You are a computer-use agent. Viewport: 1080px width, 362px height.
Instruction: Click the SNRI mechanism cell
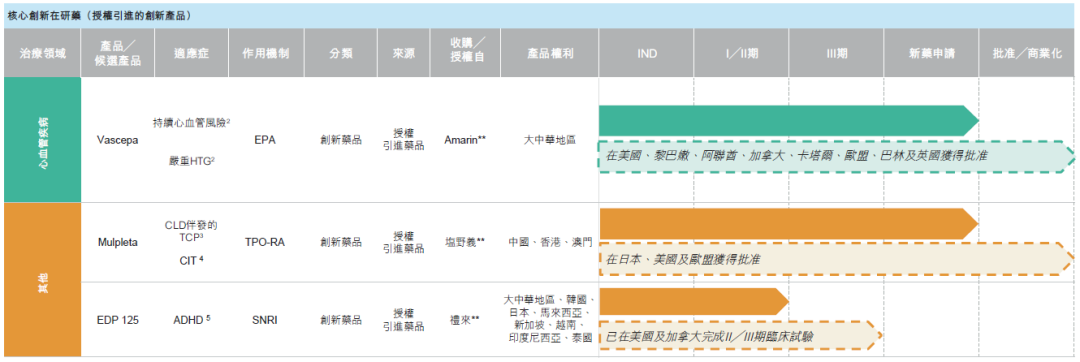[264, 320]
